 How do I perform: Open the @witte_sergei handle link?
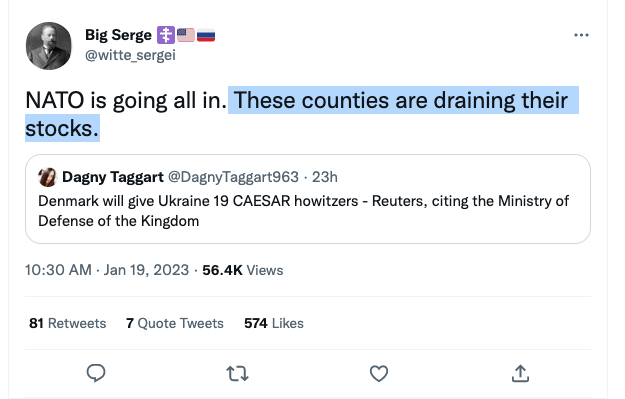point(130,55)
